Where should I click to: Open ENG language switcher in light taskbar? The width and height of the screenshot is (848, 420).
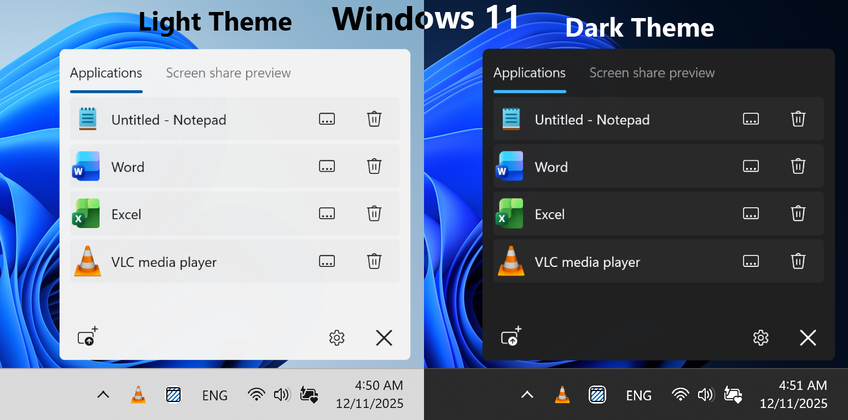pos(215,396)
